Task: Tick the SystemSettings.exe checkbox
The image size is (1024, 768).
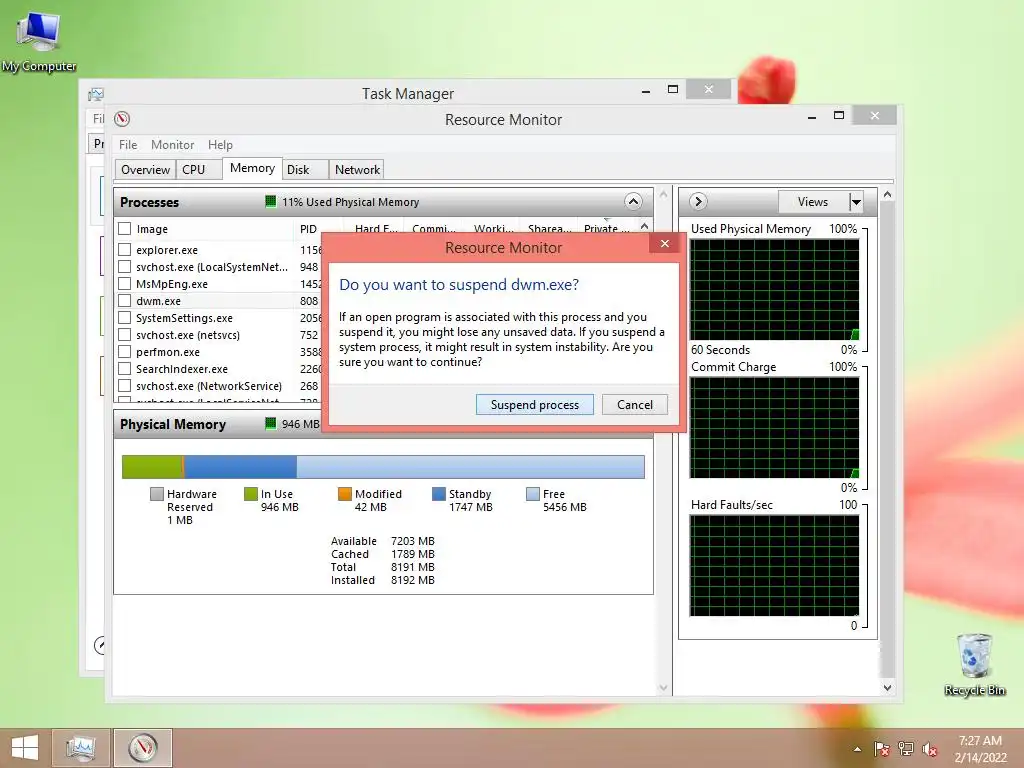Action: click(125, 317)
